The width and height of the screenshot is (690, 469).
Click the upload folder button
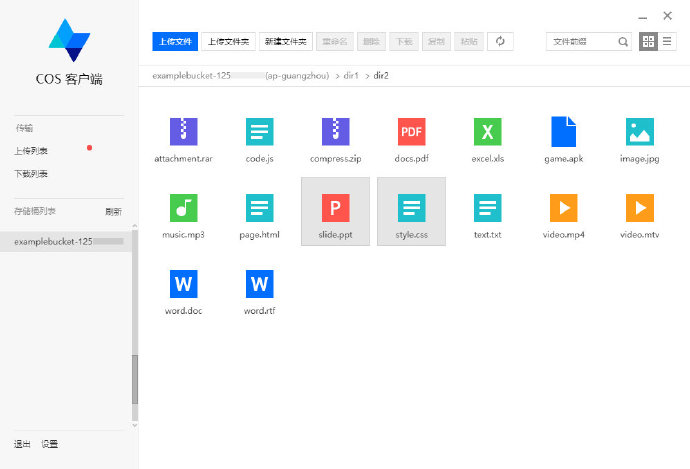(229, 41)
